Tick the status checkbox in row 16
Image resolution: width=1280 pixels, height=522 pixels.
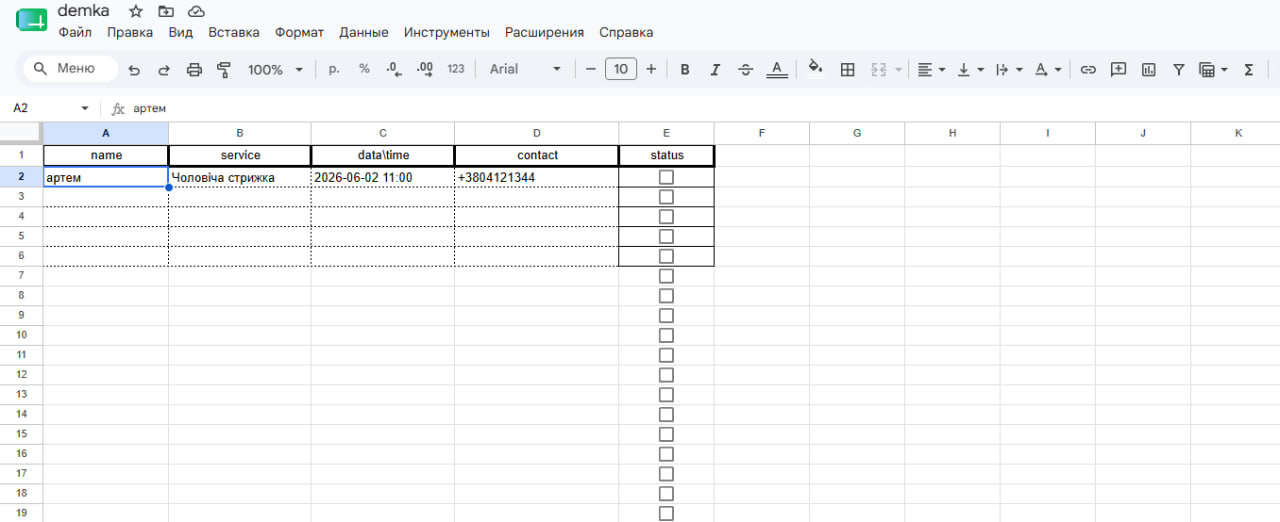[x=666, y=454]
